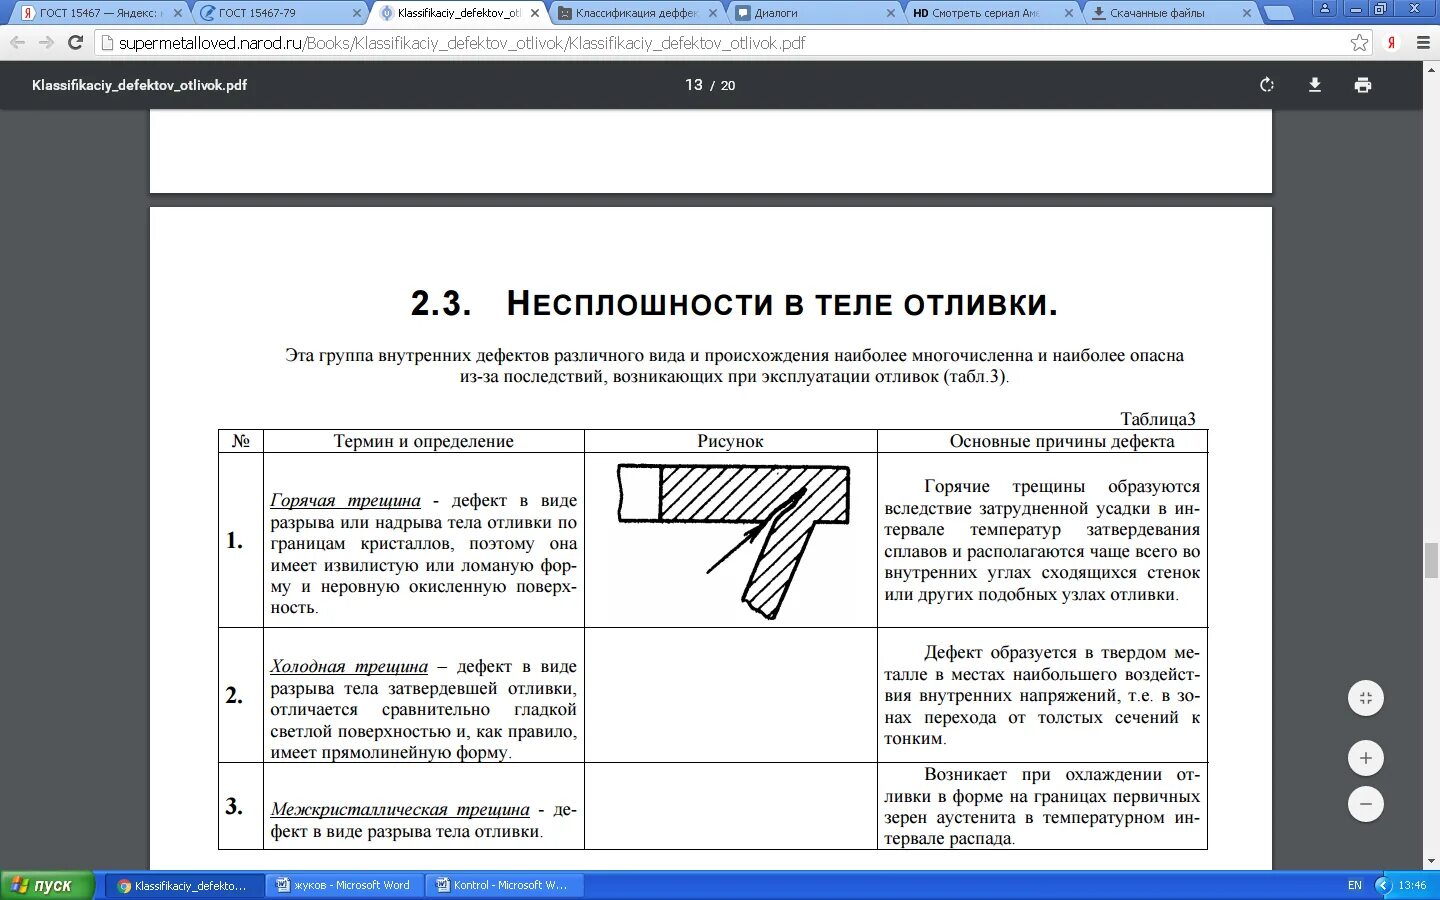This screenshot has height=900, width=1440.
Task: Reload the current page
Action: coord(75,43)
